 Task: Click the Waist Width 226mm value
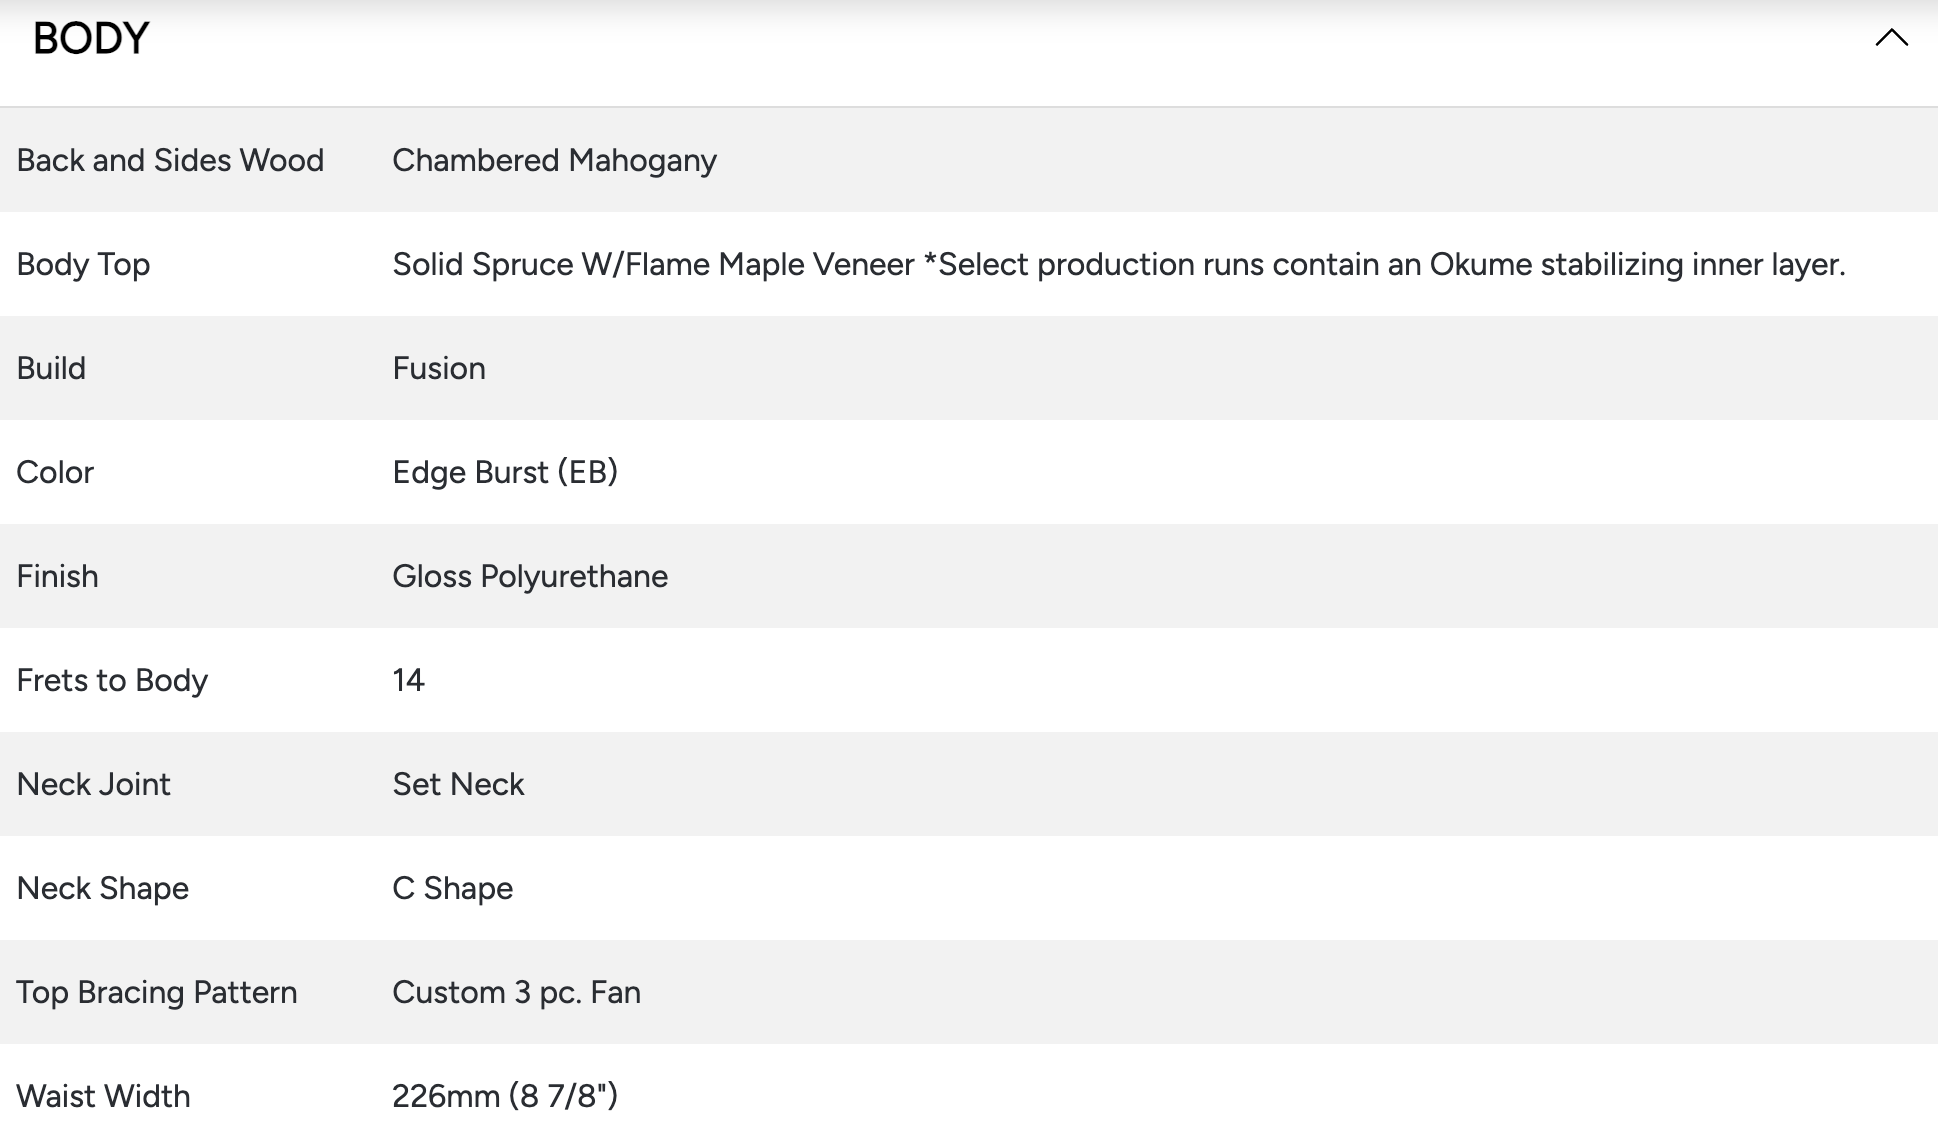pyautogui.click(x=505, y=1096)
